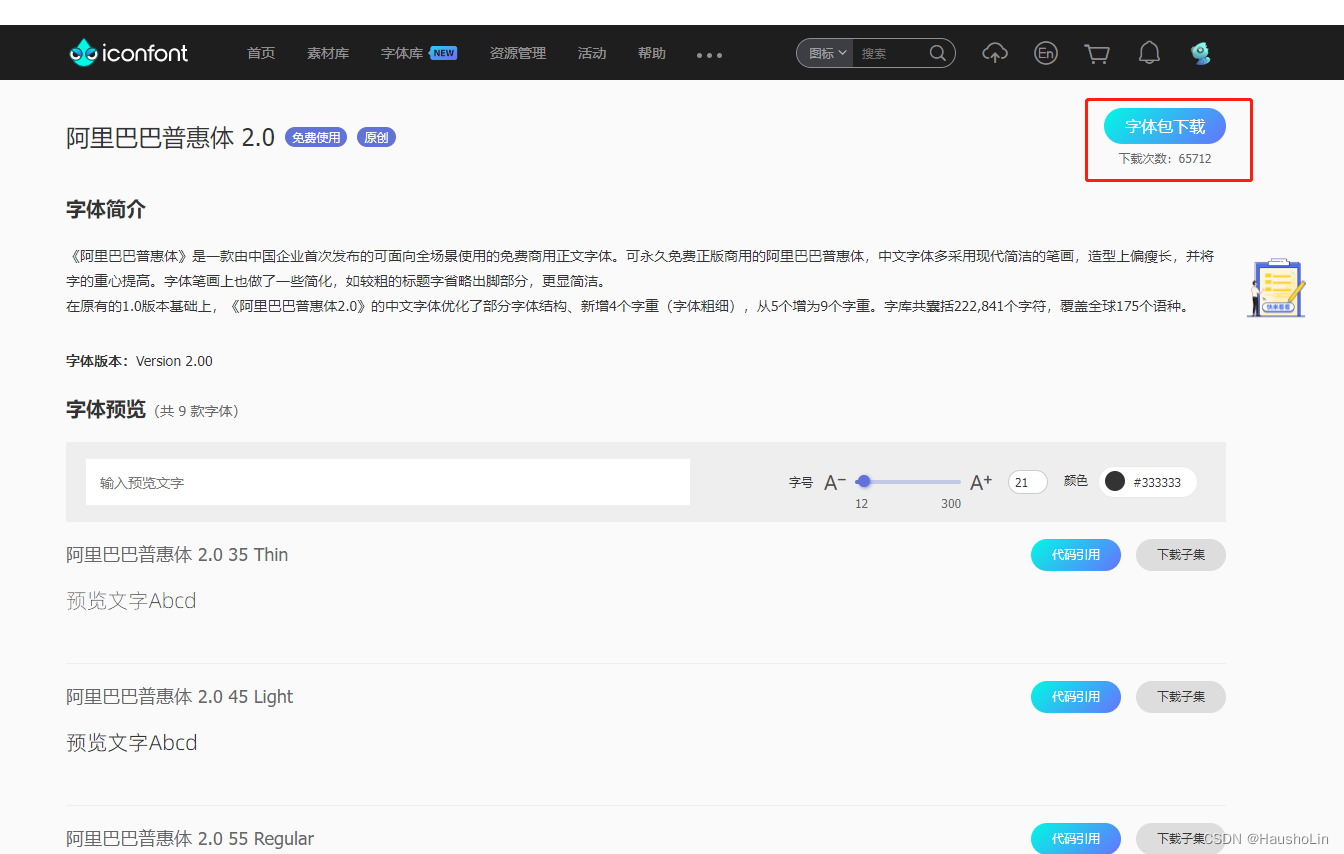Viewport: 1344px width, 854px height.
Task: Click 代码引用 for 55 Regular
Action: [x=1076, y=839]
